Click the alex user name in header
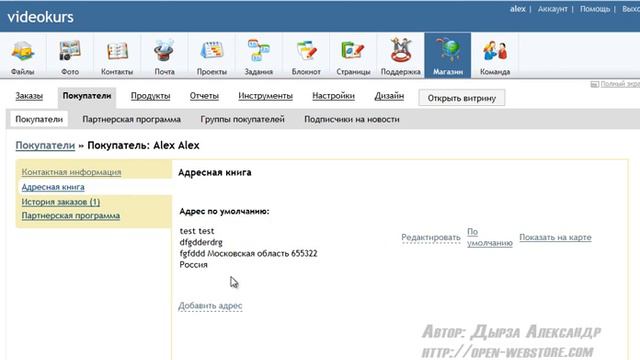Viewport: 640px width, 360px height. tap(518, 9)
